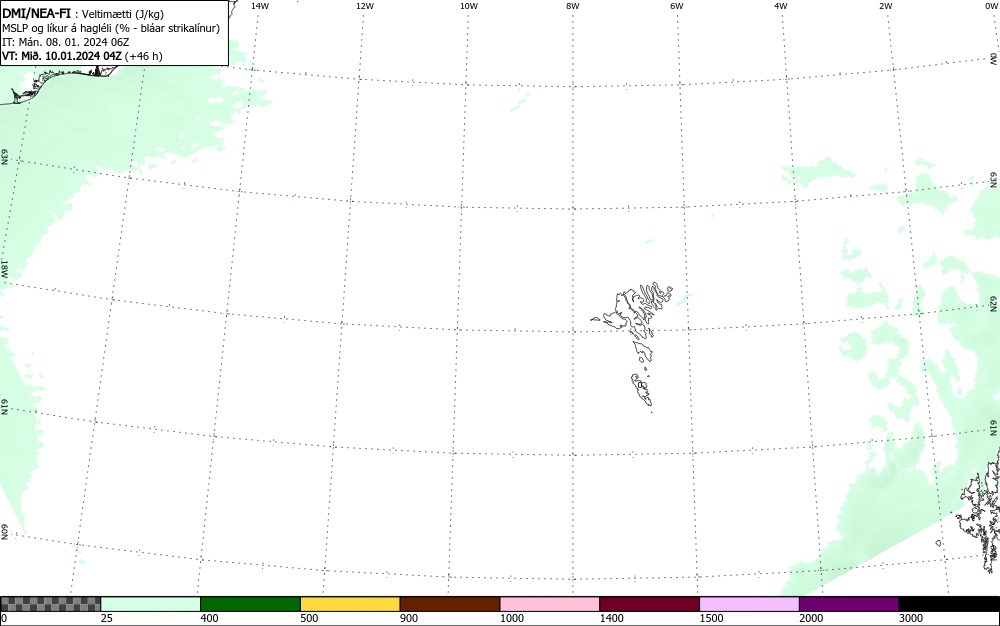
Task: Click the purple 2000–3000 legend swatch
Action: coord(849,604)
